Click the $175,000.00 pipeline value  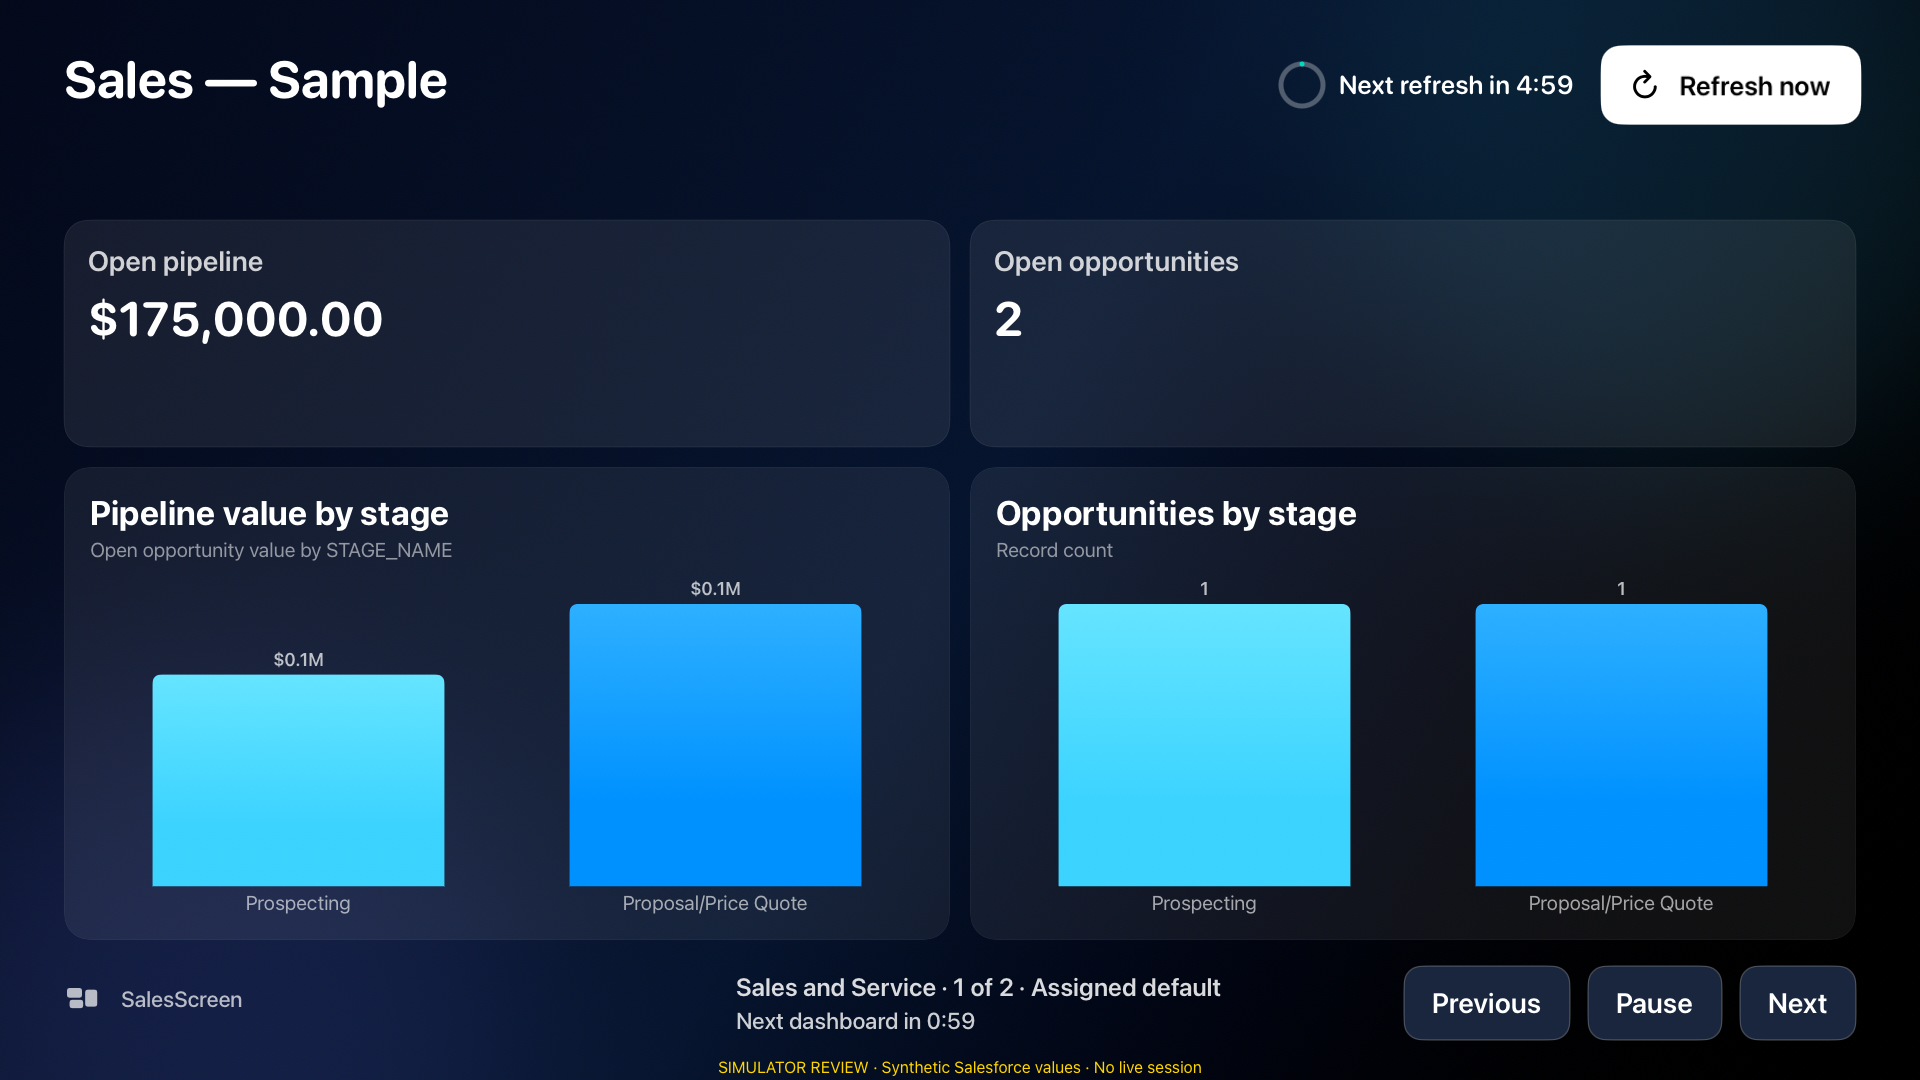(236, 319)
